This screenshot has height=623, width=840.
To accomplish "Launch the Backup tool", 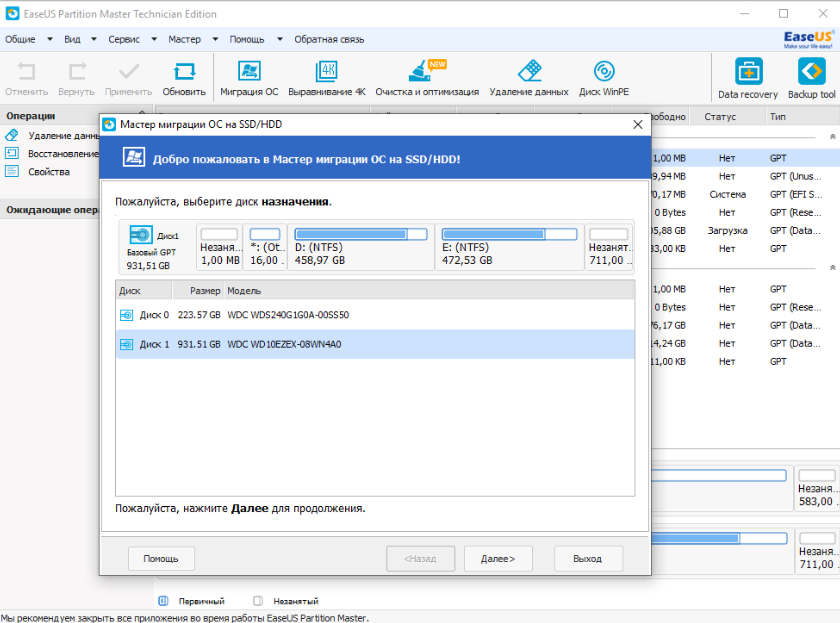I will pyautogui.click(x=812, y=71).
